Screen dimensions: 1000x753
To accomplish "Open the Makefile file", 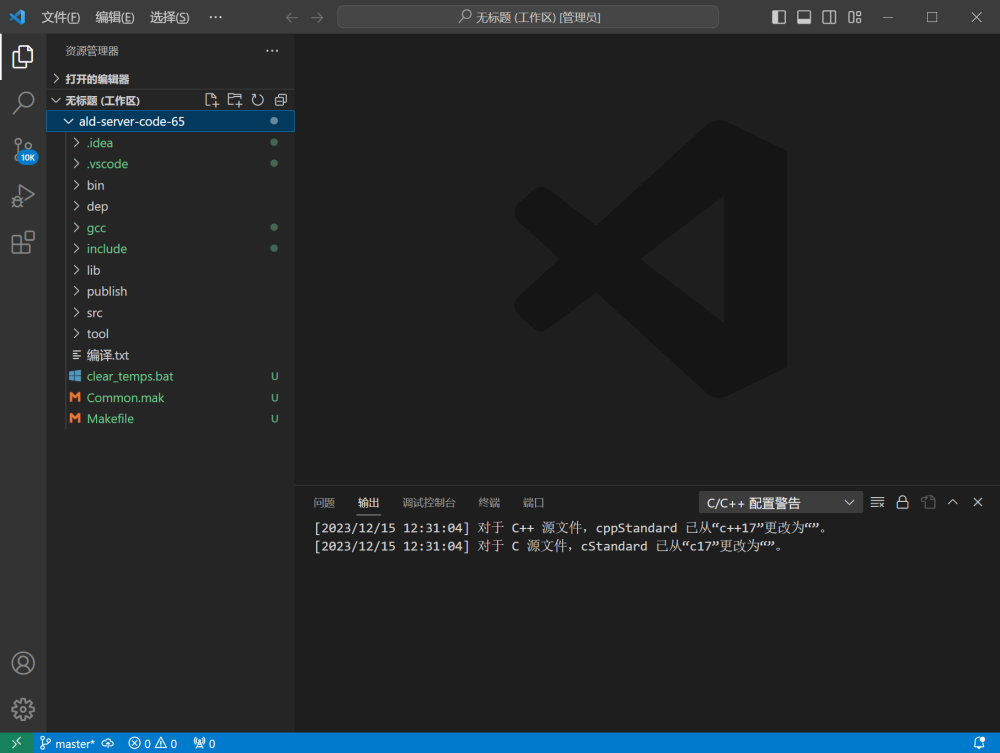I will point(110,419).
